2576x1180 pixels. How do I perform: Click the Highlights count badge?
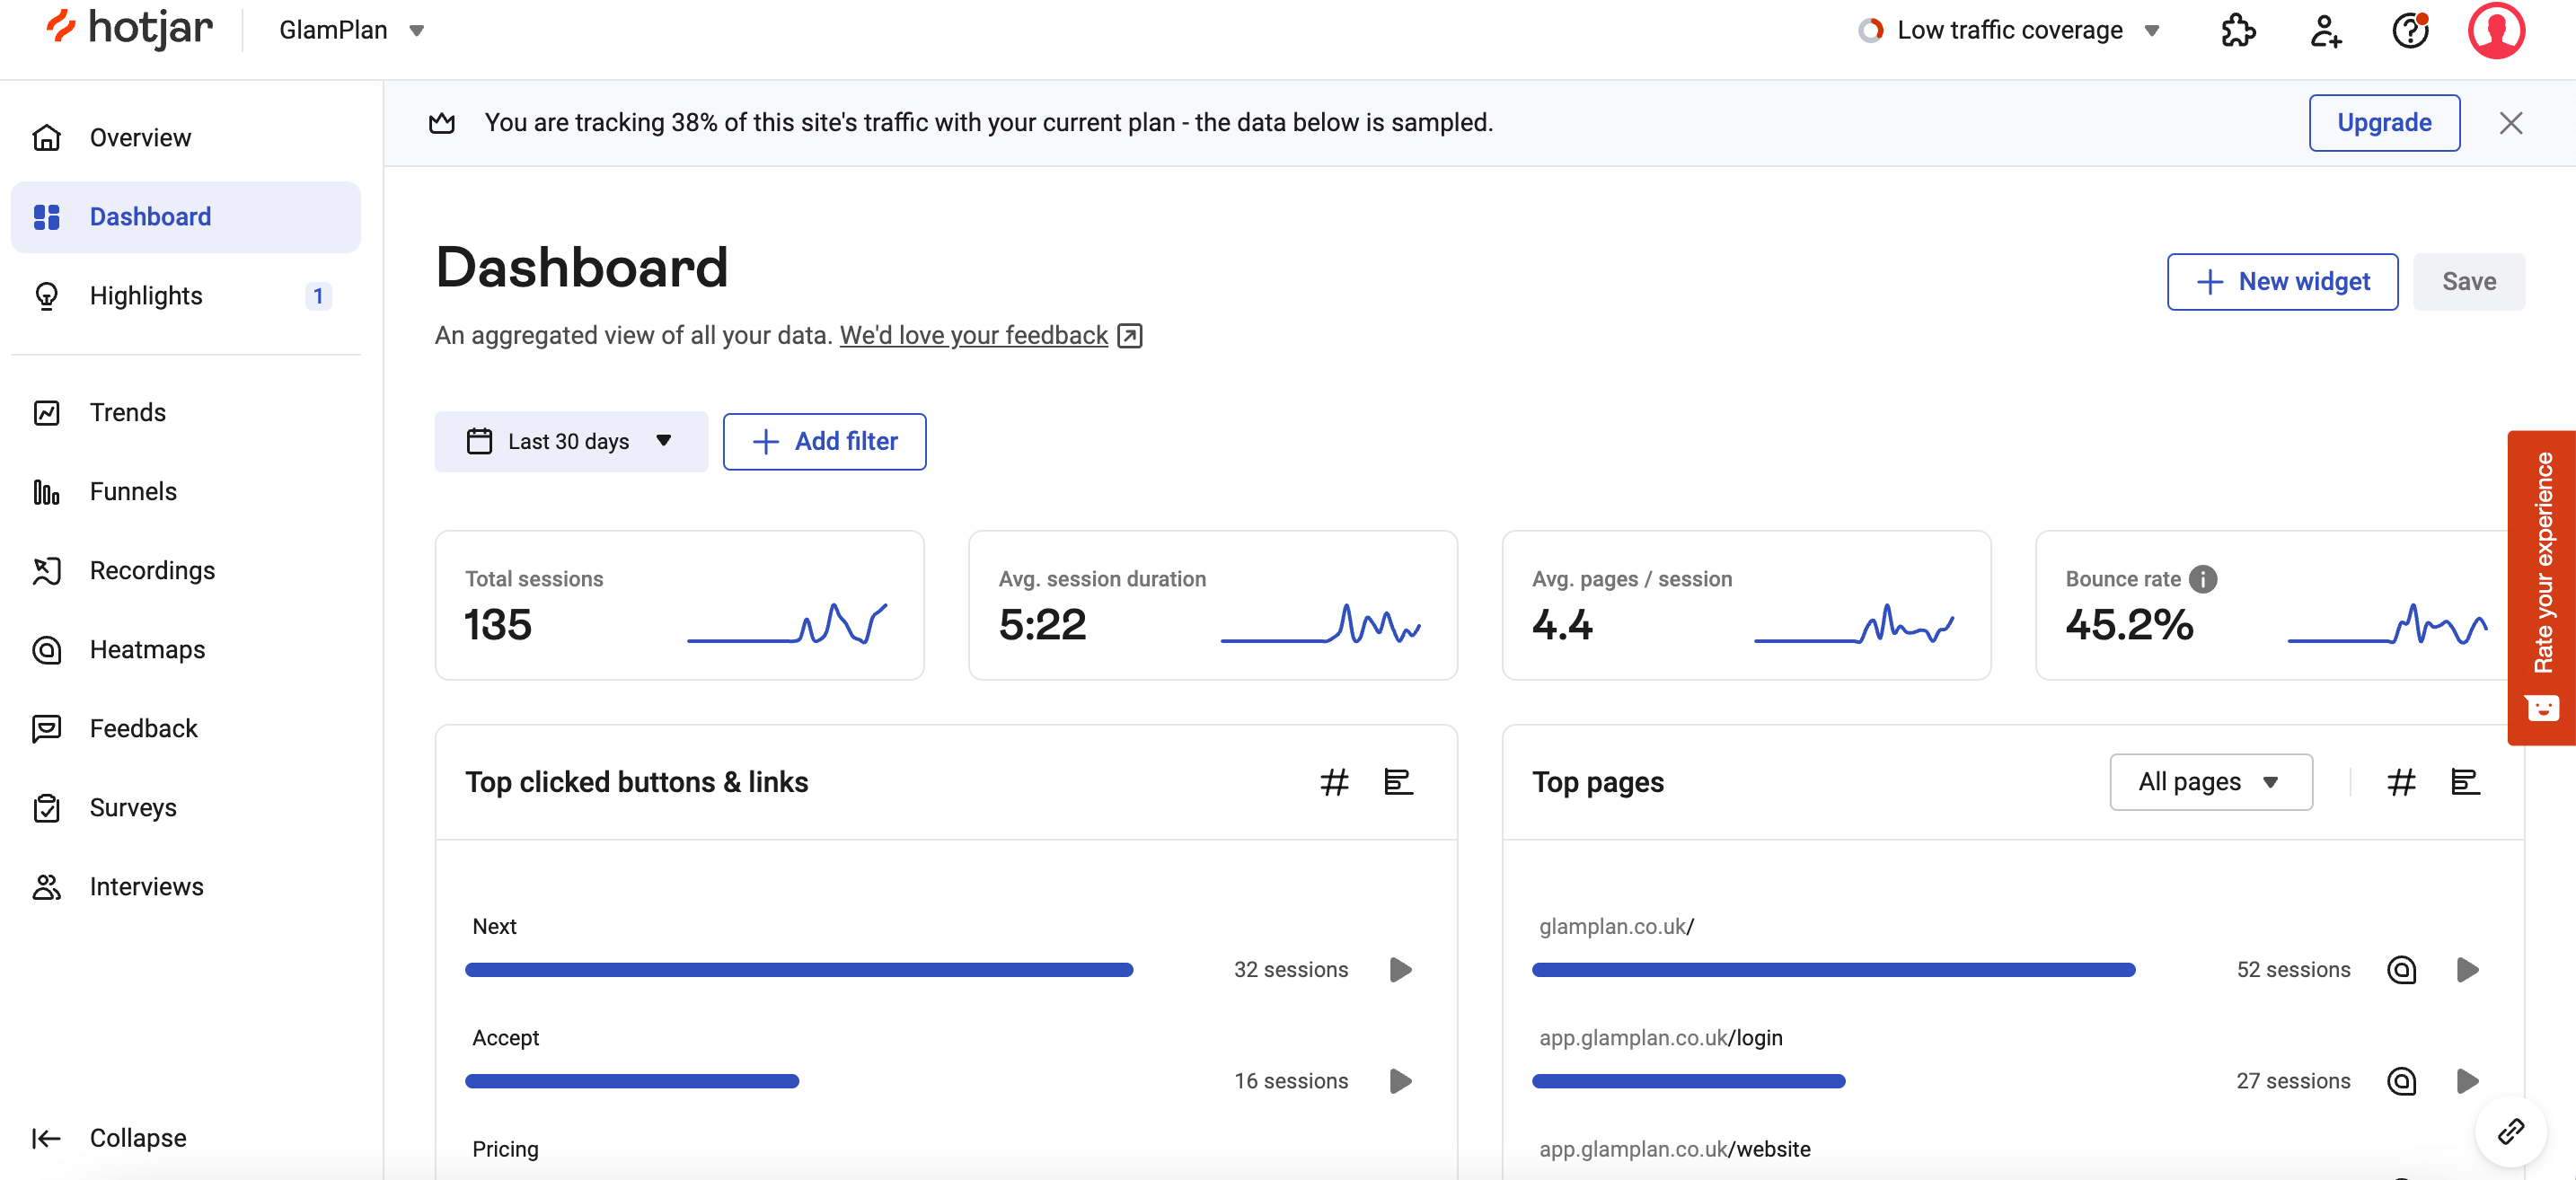pos(318,296)
